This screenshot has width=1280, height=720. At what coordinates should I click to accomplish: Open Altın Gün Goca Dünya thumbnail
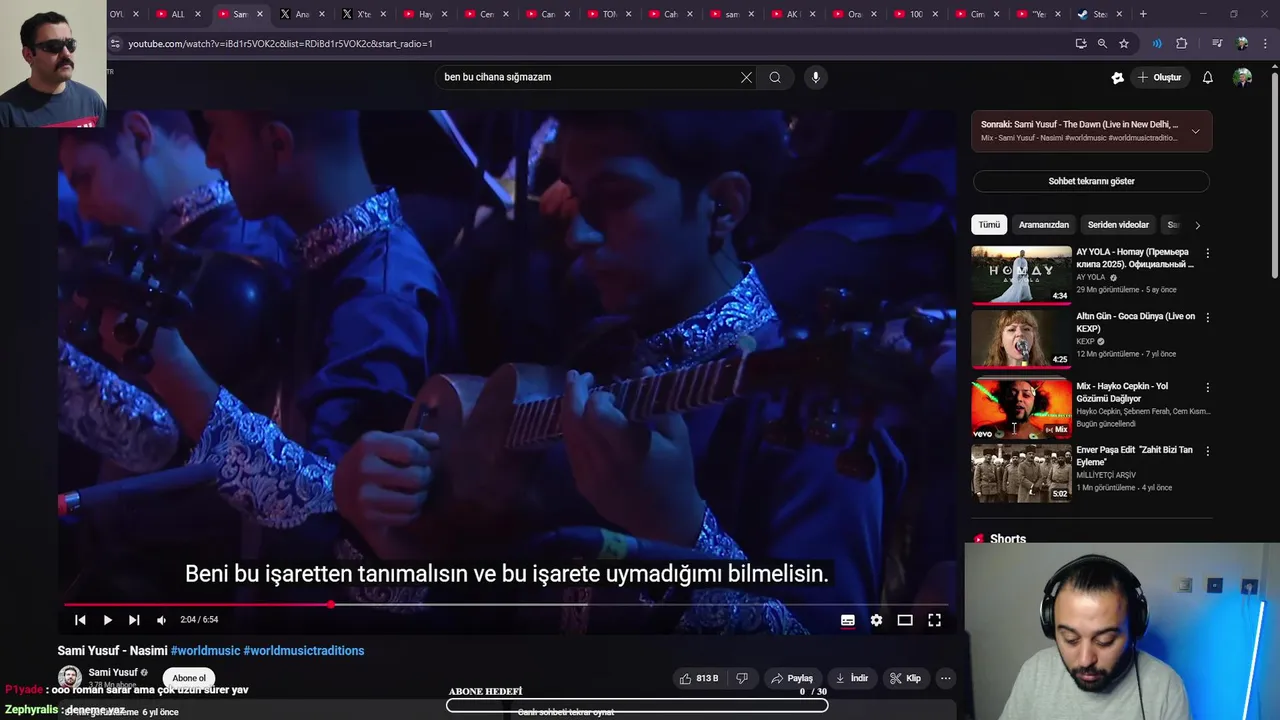pyautogui.click(x=1021, y=338)
